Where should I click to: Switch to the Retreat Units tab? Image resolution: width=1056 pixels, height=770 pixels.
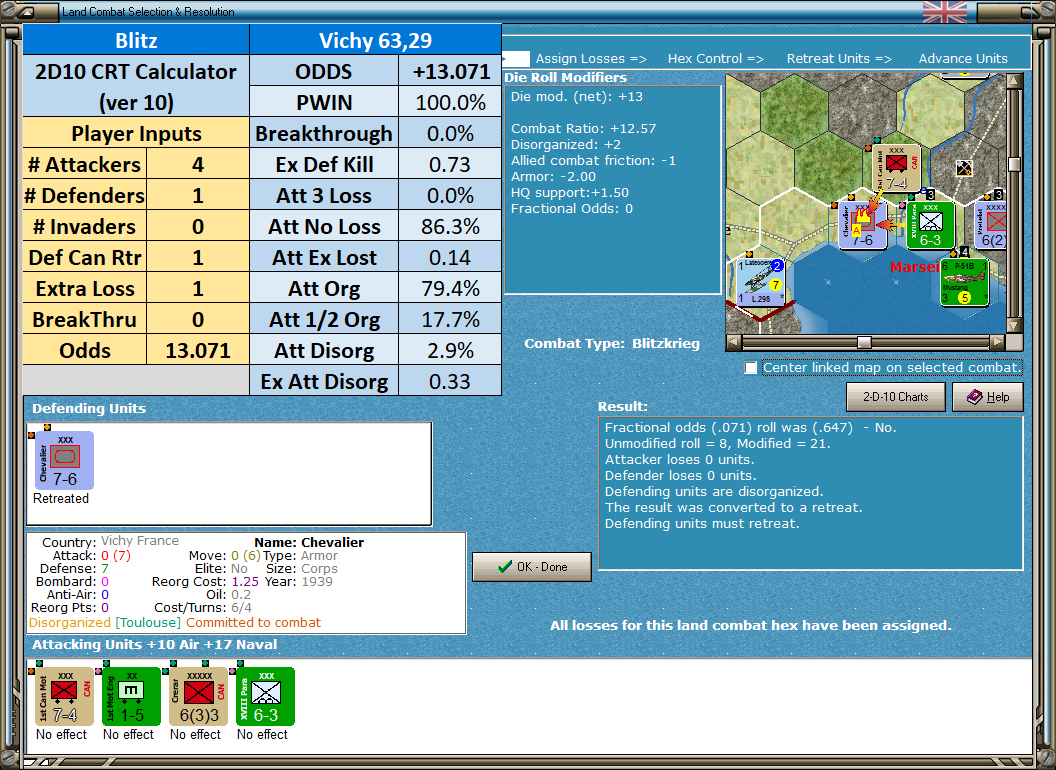(839, 59)
